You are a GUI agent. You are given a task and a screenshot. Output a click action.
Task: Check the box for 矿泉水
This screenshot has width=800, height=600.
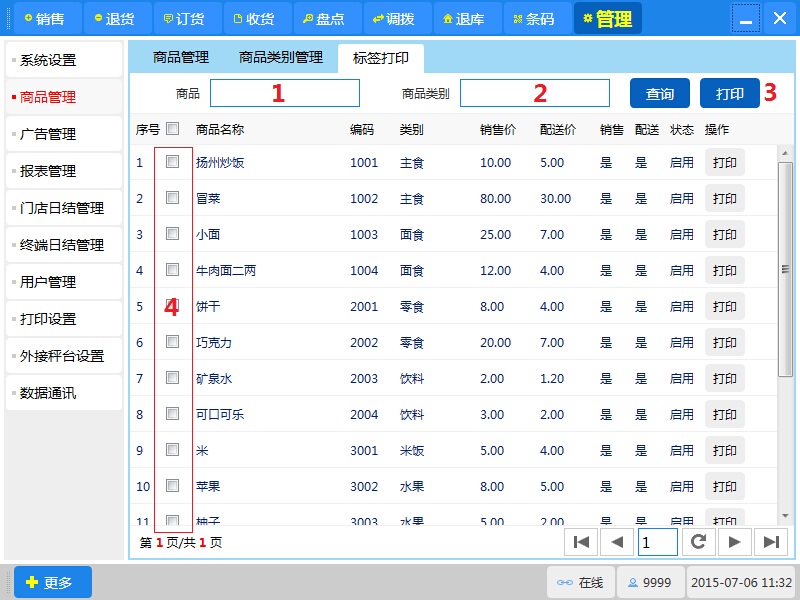[172, 378]
